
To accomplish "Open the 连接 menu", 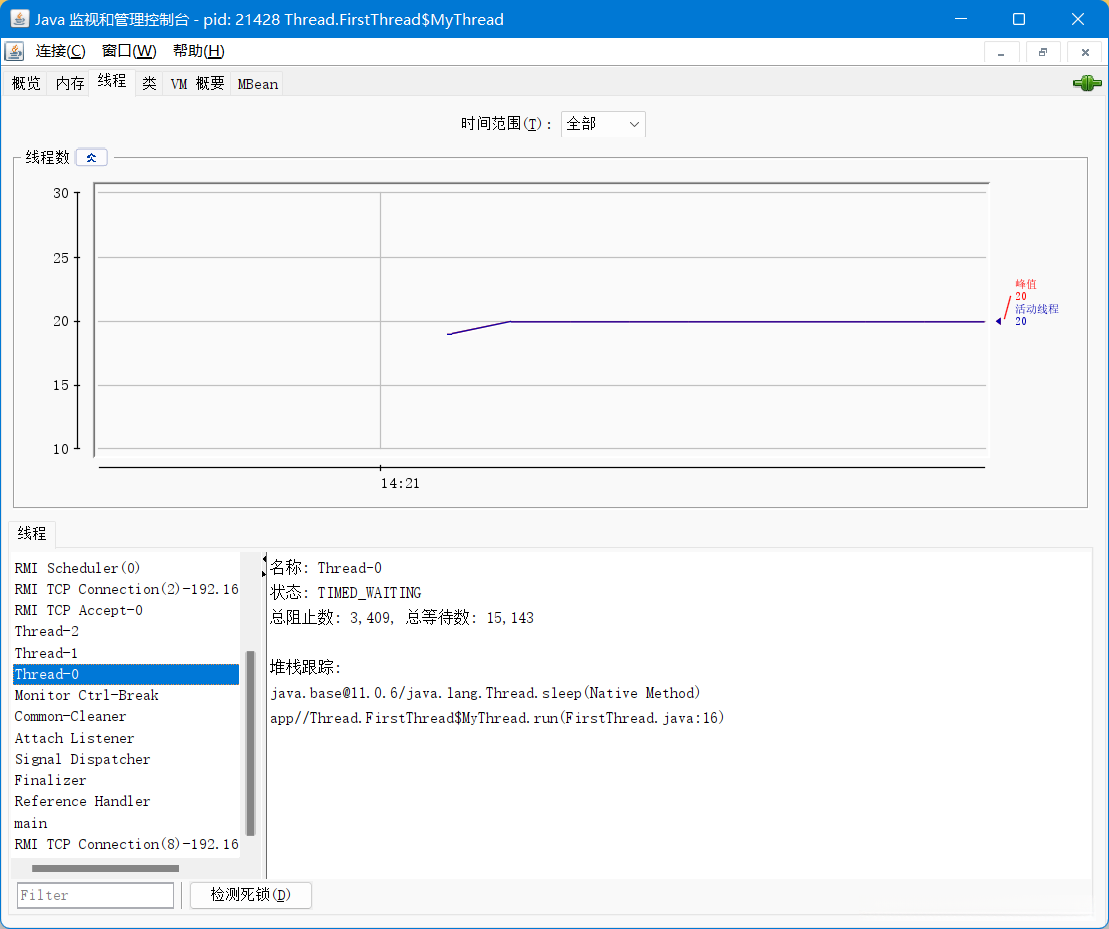I will pos(60,51).
